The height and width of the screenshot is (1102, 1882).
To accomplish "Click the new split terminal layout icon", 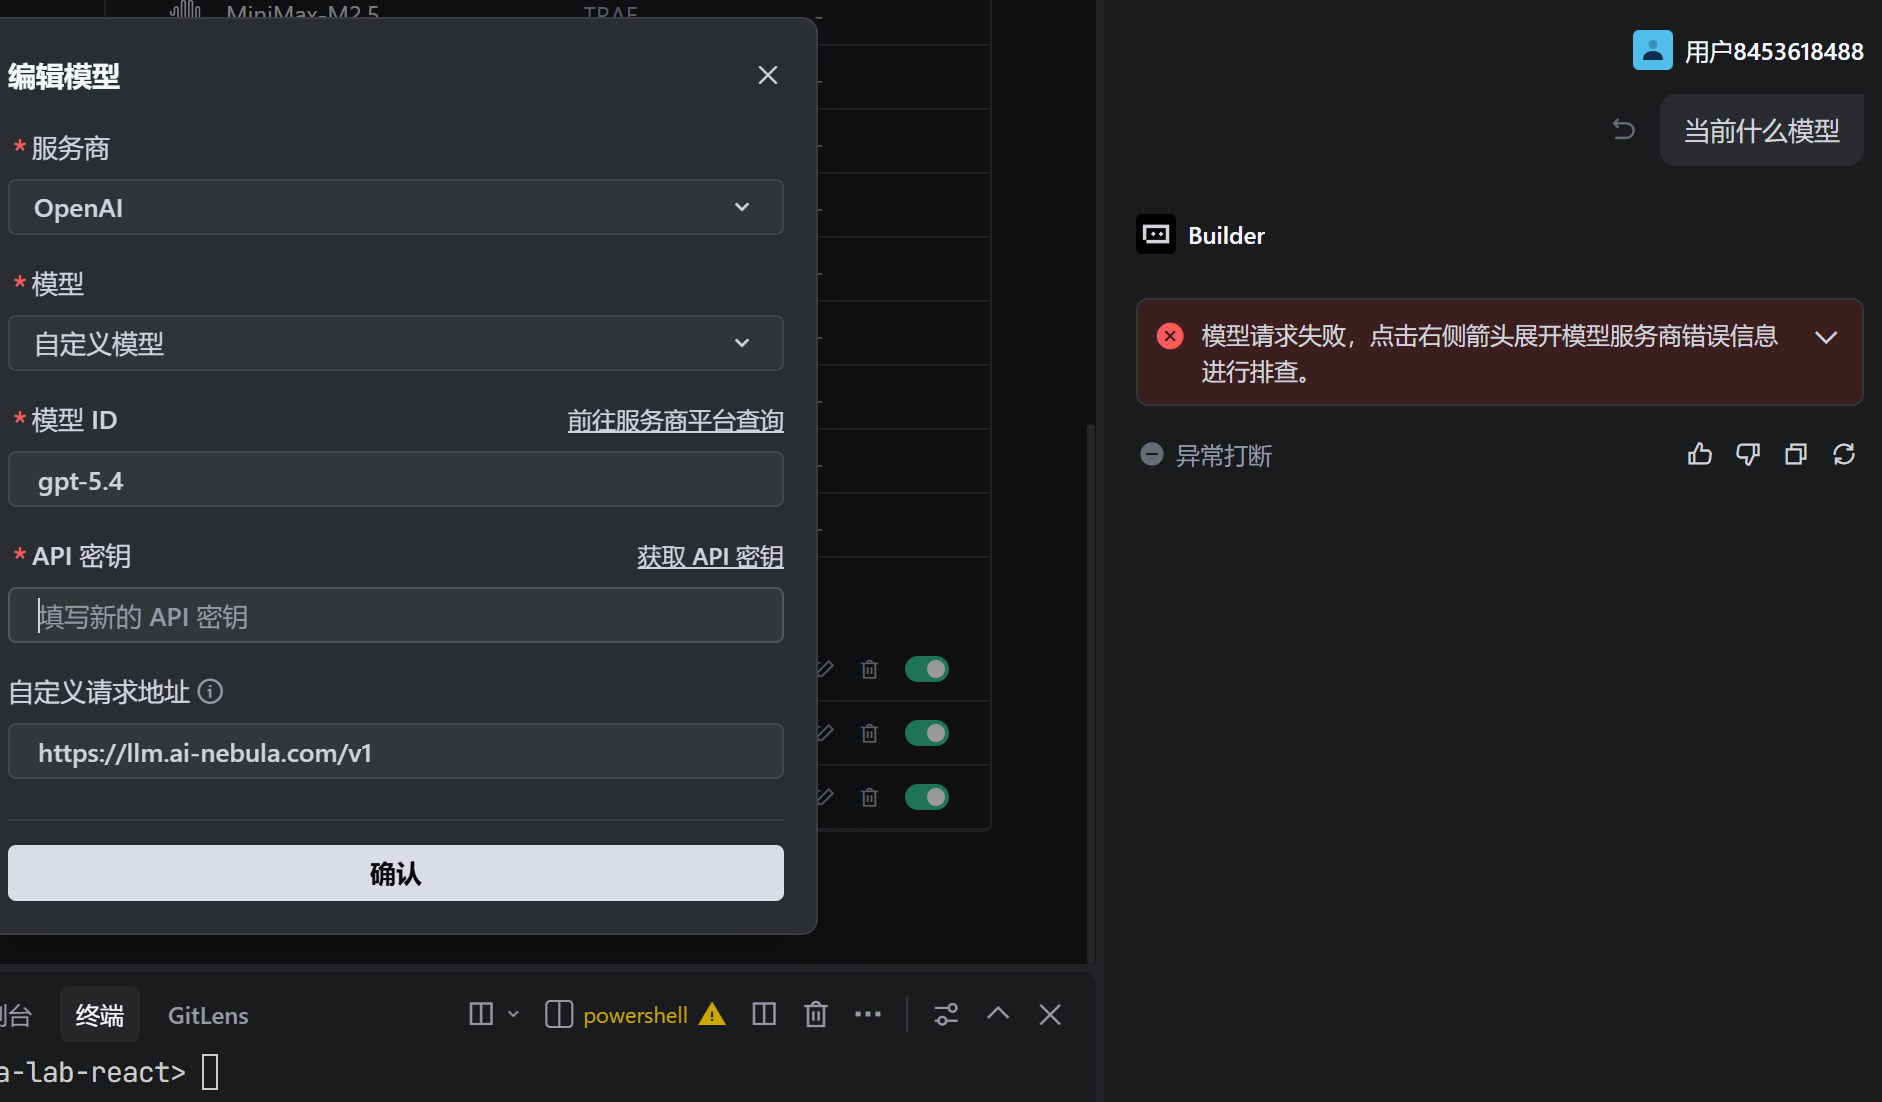I will (x=481, y=1014).
